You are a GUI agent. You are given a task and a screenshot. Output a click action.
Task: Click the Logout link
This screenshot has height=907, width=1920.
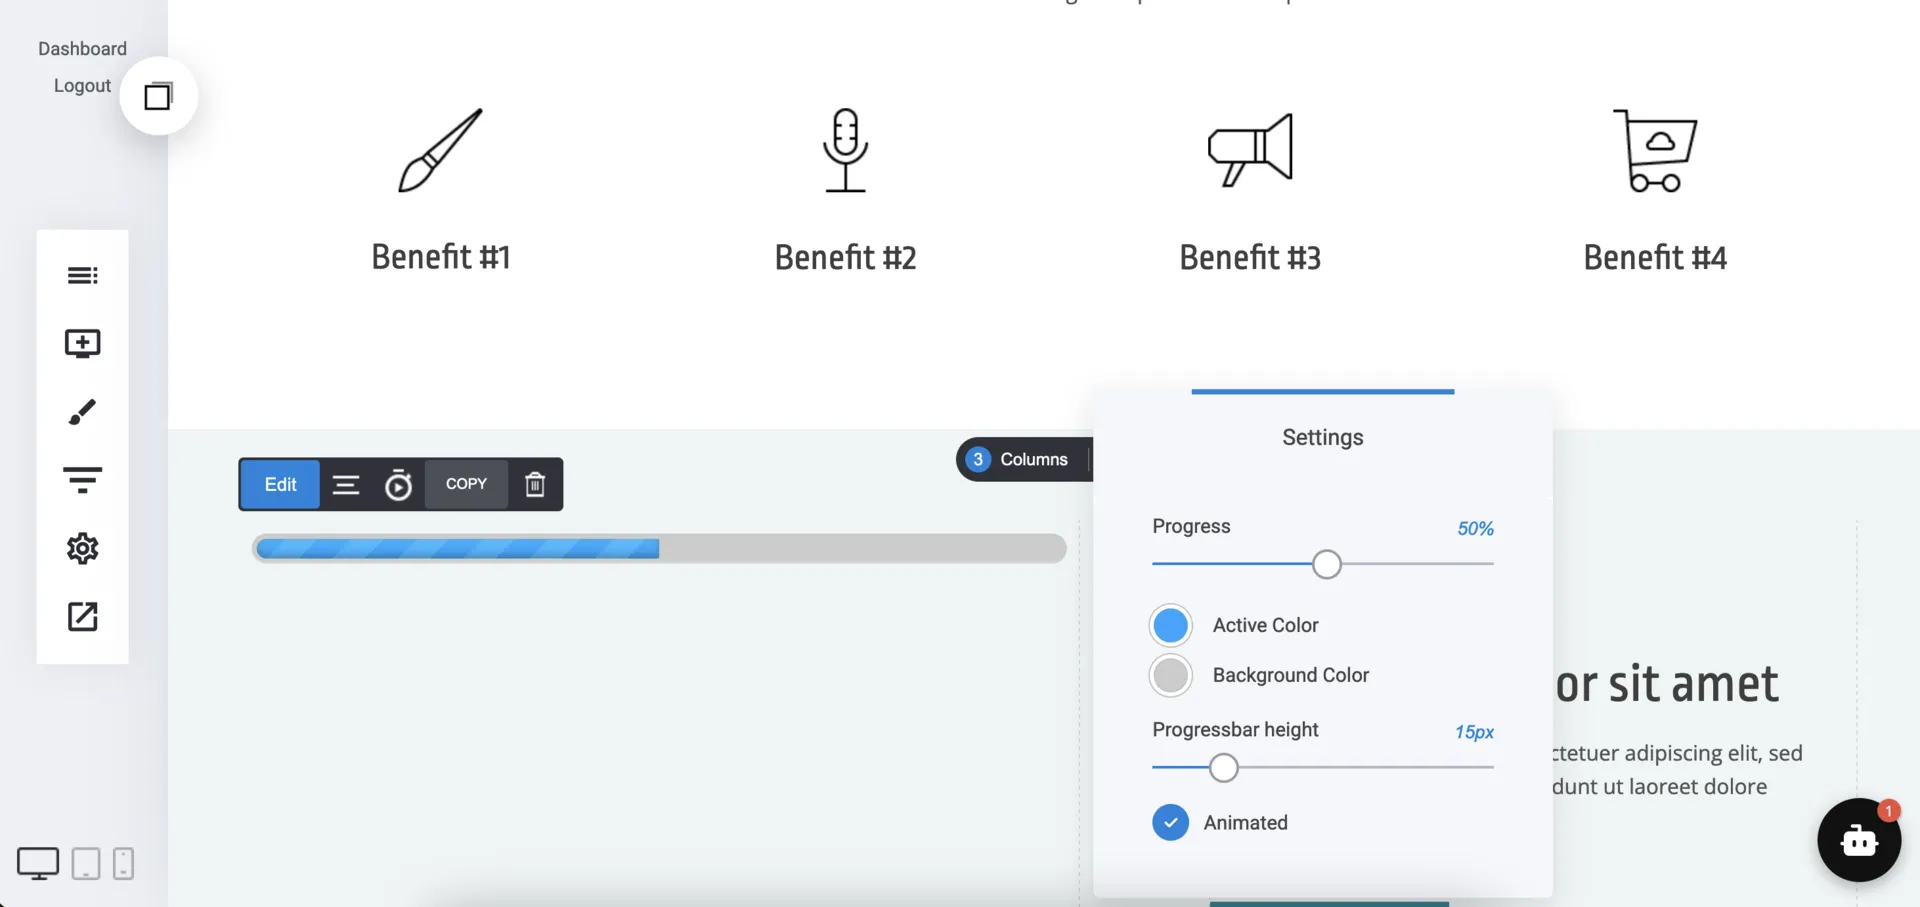pyautogui.click(x=82, y=86)
